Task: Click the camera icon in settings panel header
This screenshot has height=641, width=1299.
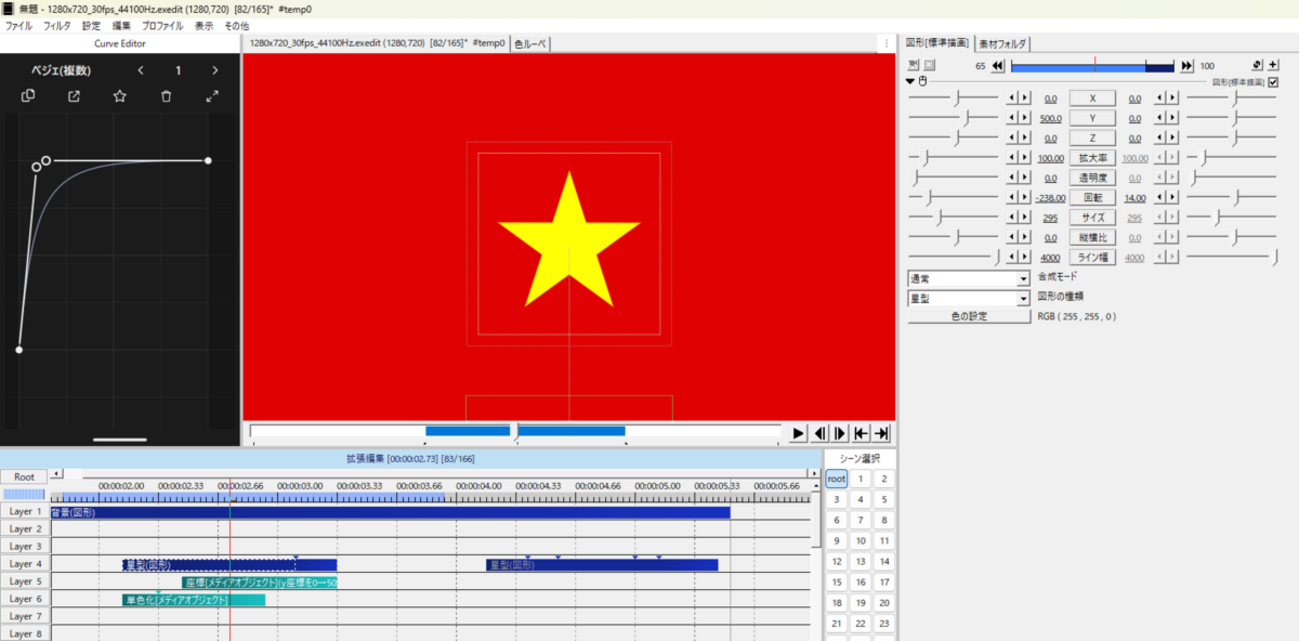Action: point(913,65)
